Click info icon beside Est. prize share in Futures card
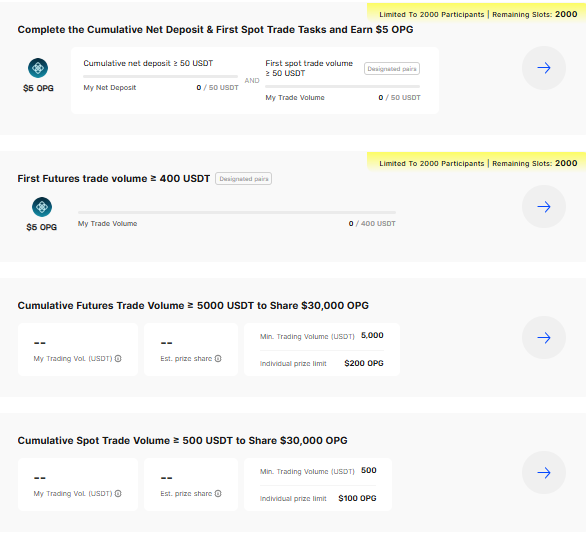 (218, 359)
